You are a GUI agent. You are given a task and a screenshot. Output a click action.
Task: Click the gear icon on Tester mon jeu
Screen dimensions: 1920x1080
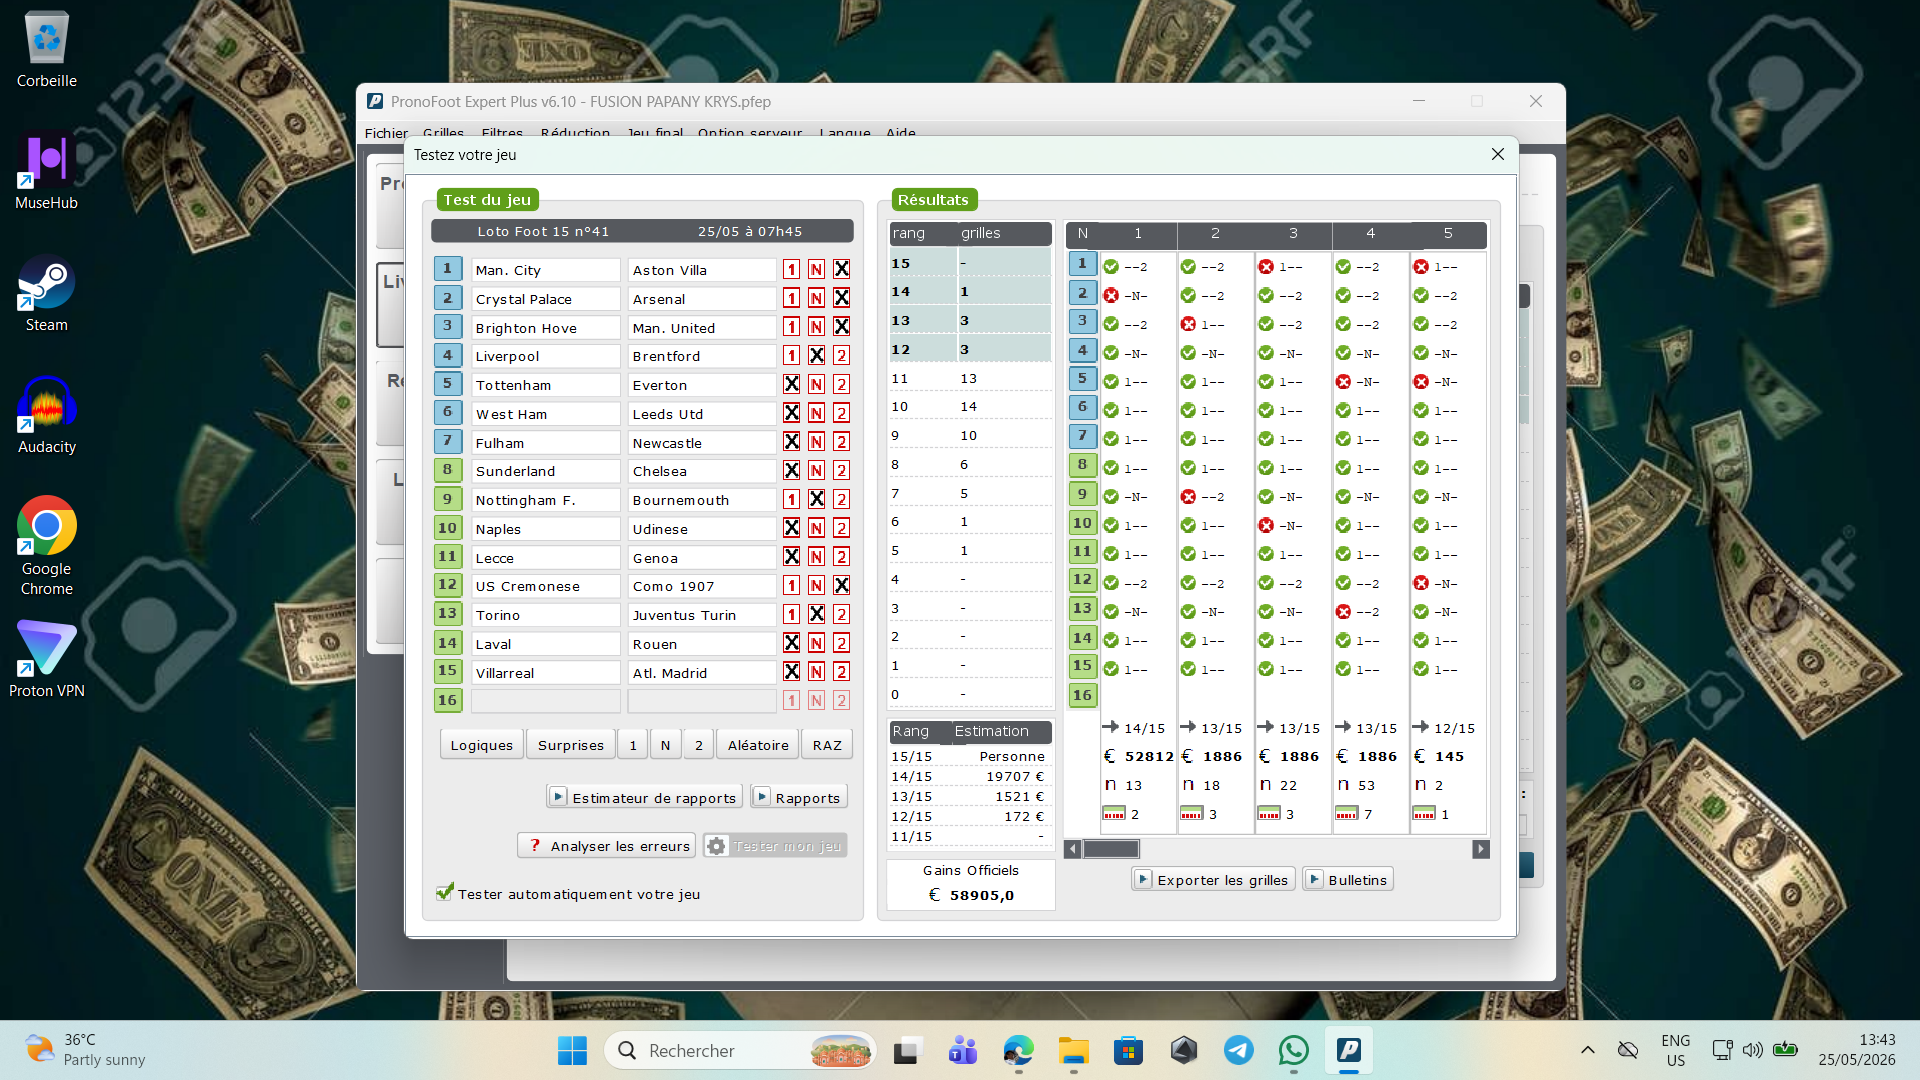click(717, 846)
